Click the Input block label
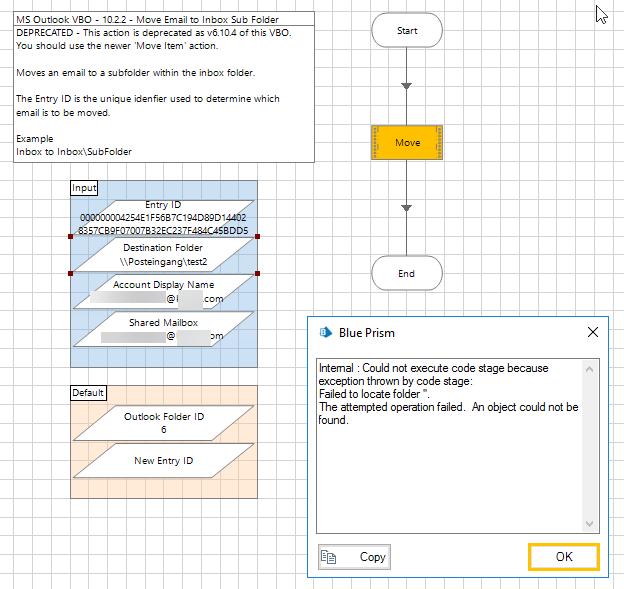 click(84, 188)
